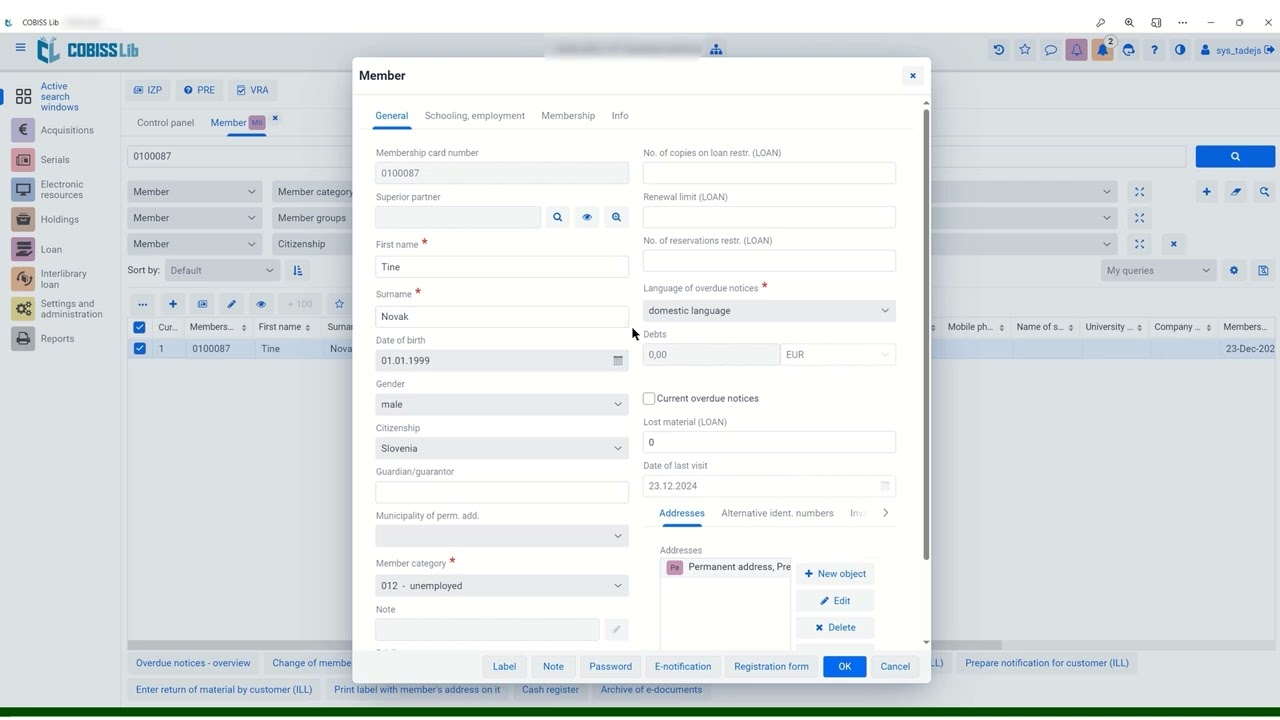Screen dimensions: 1280x720
Task: View the superior partner with eye icon
Action: click(587, 217)
